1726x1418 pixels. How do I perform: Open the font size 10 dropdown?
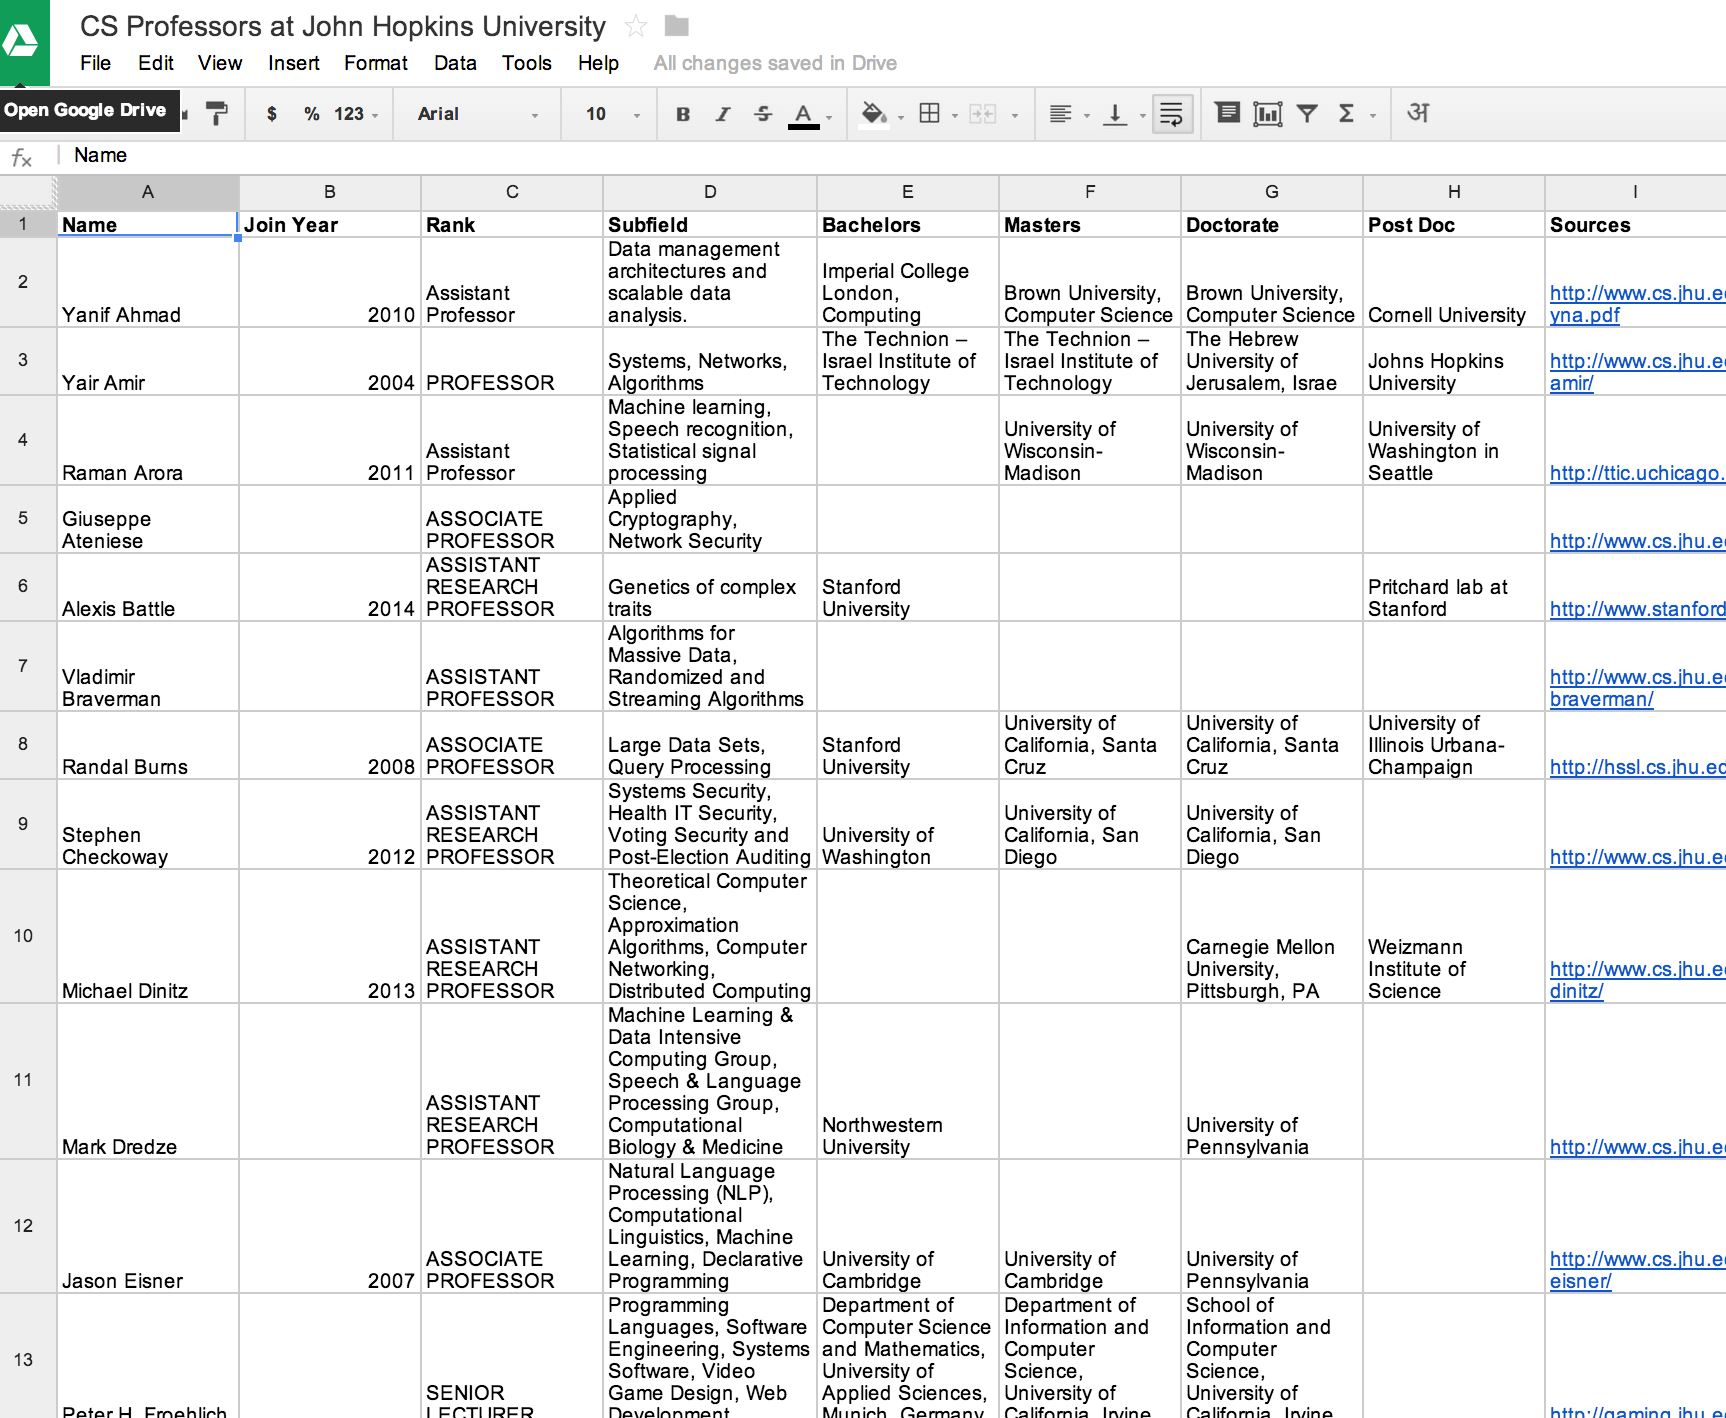pyautogui.click(x=612, y=114)
